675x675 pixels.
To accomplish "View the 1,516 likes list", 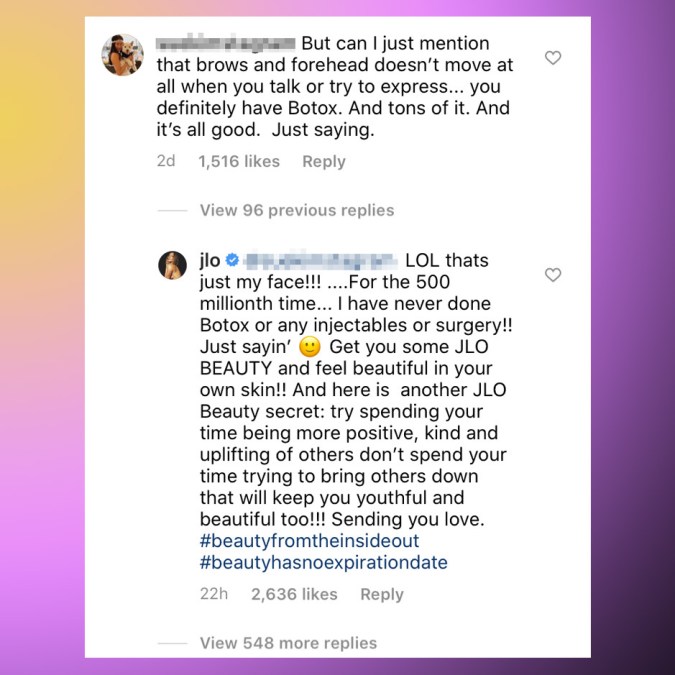I will [x=239, y=161].
